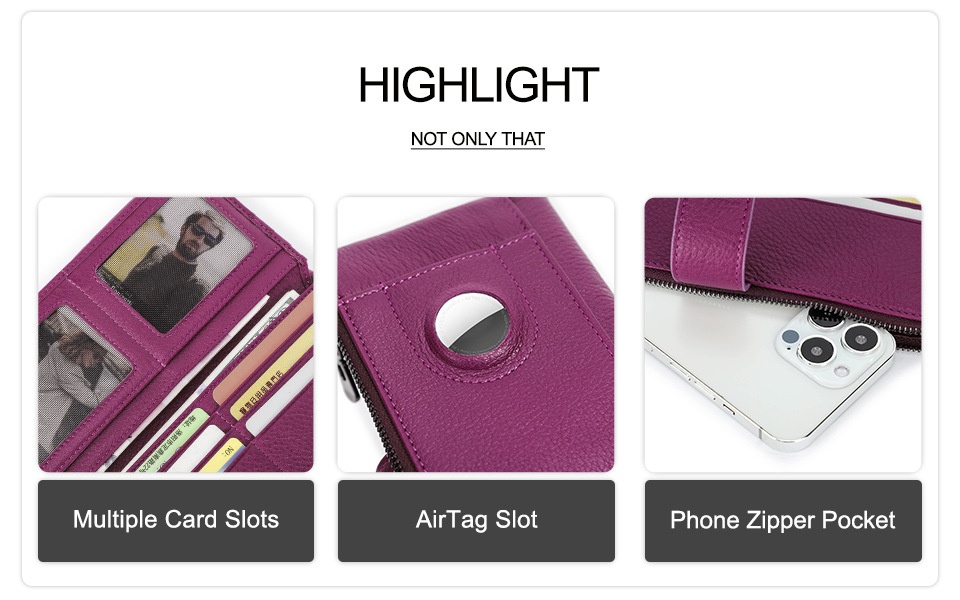Click the Multiple Card Slots label button

coord(176,521)
